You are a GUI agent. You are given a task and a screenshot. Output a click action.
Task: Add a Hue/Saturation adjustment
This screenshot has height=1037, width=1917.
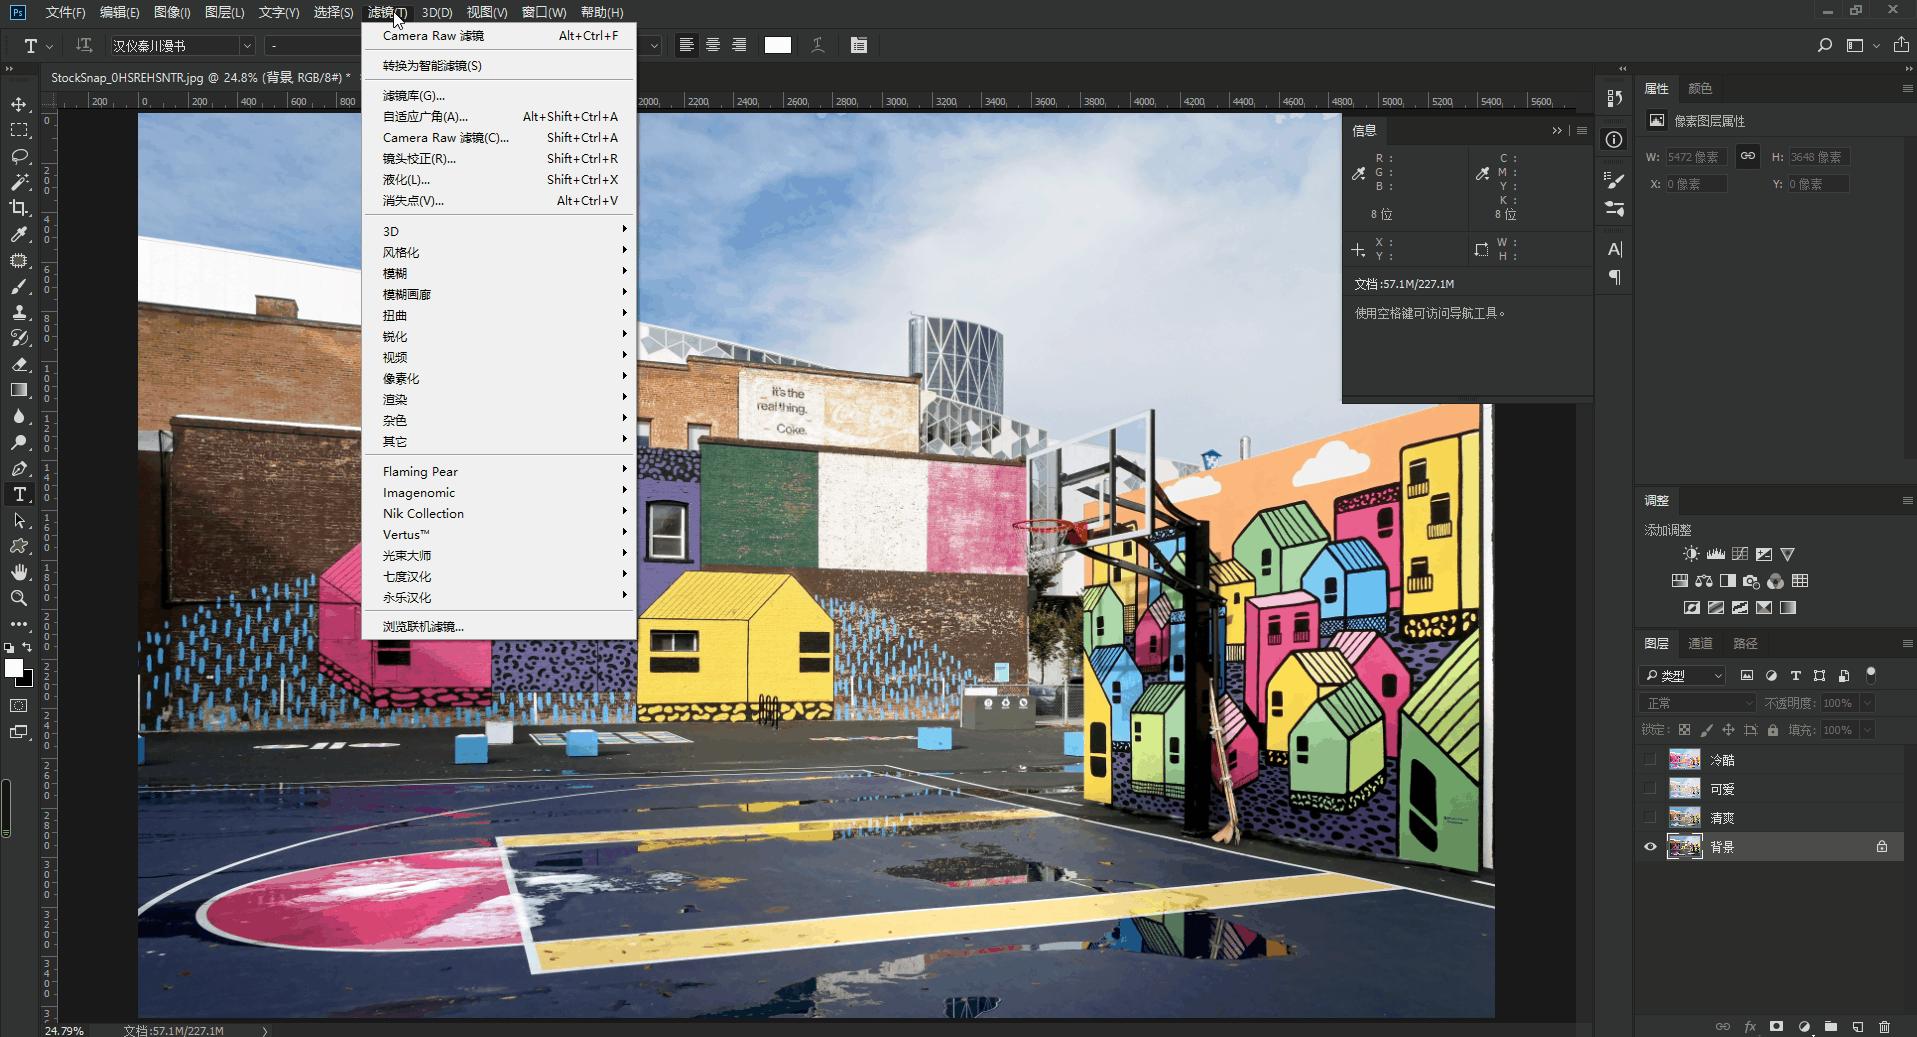tap(1679, 581)
